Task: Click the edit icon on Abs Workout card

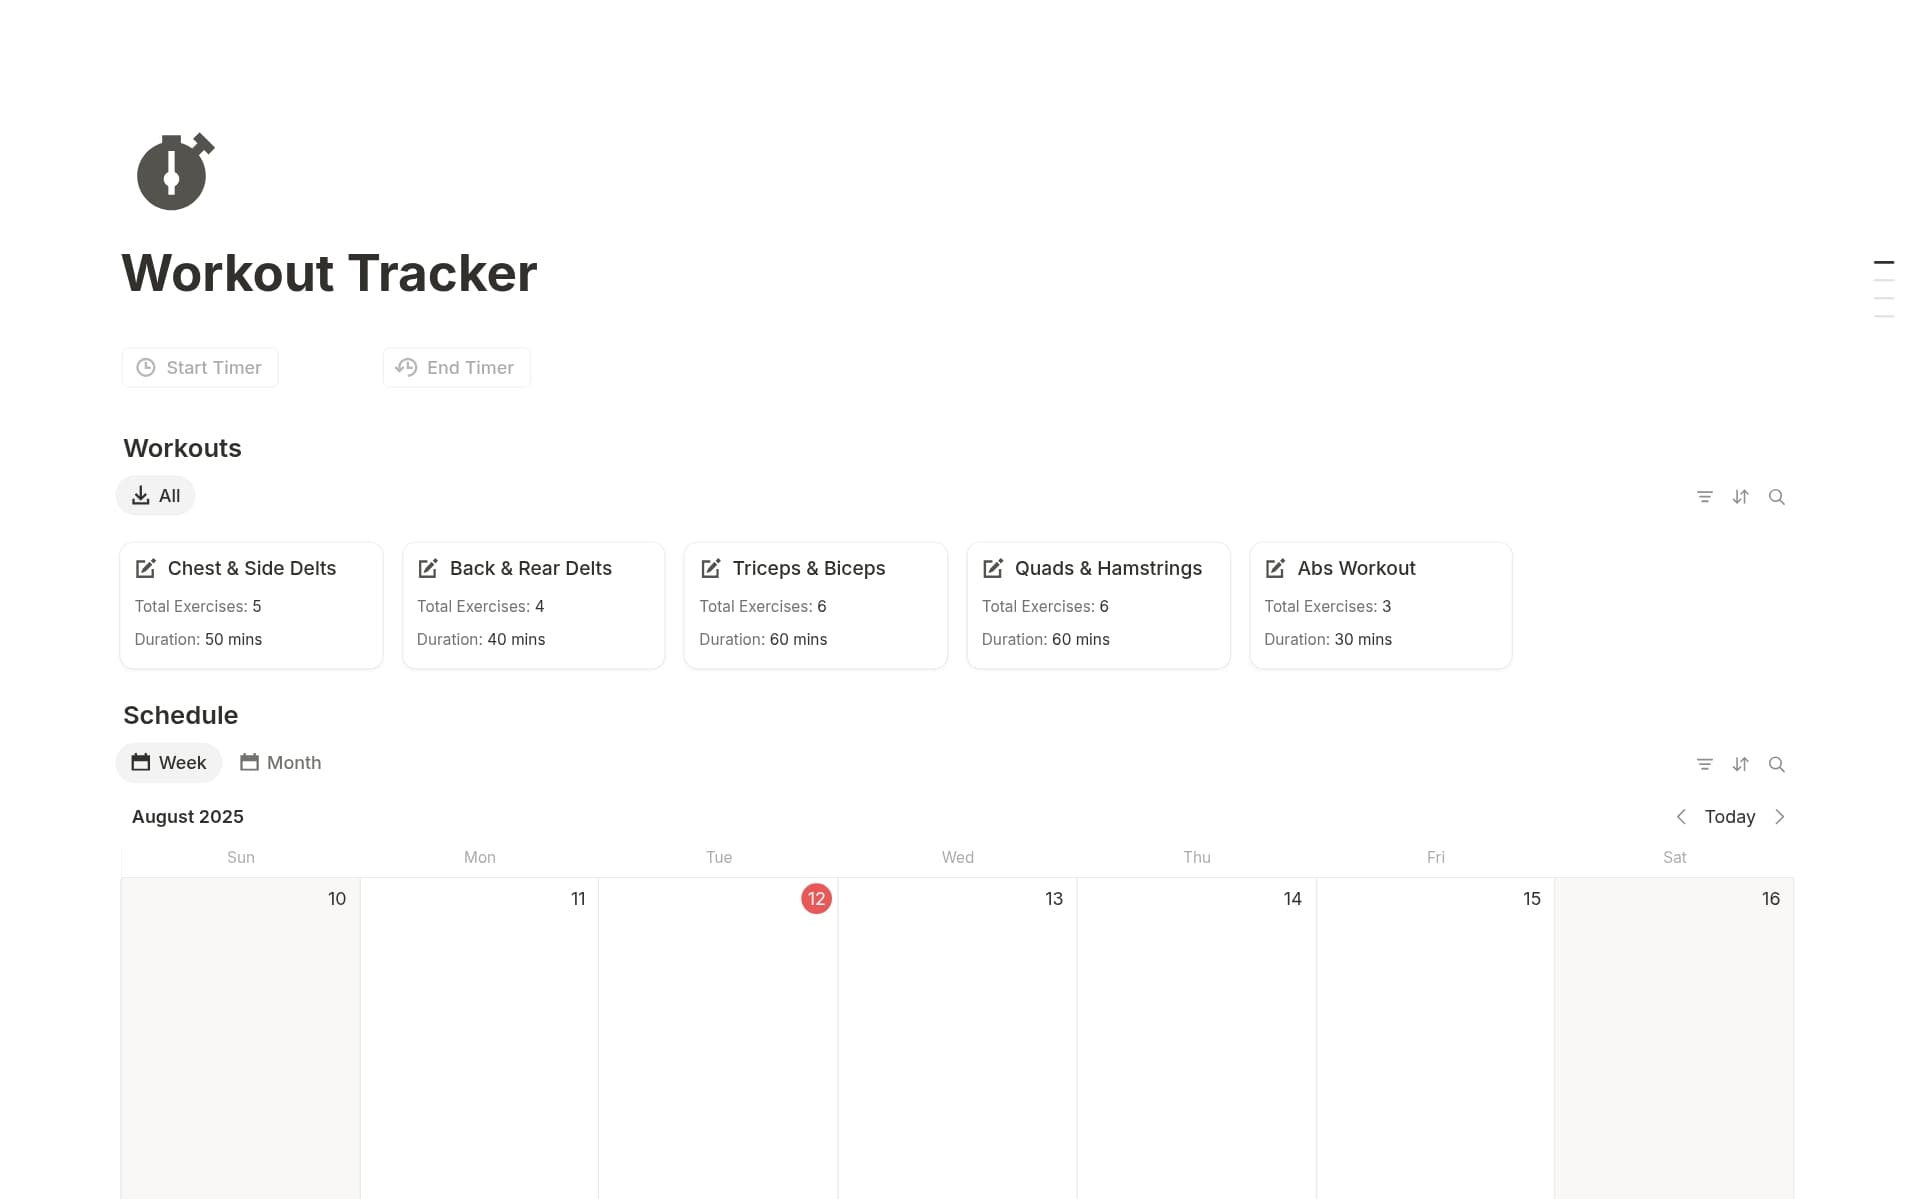Action: (x=1276, y=568)
